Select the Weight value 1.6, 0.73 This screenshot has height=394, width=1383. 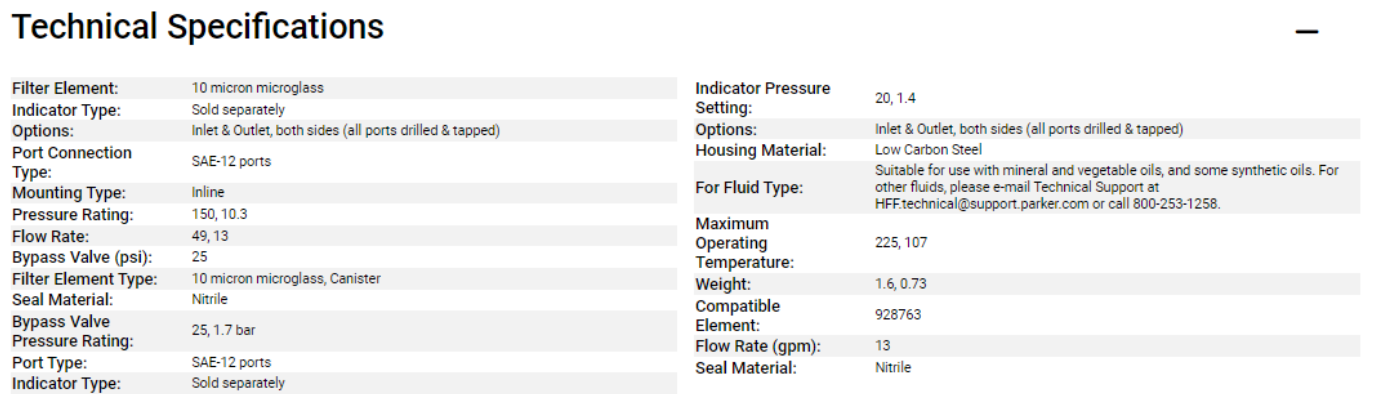pos(901,284)
